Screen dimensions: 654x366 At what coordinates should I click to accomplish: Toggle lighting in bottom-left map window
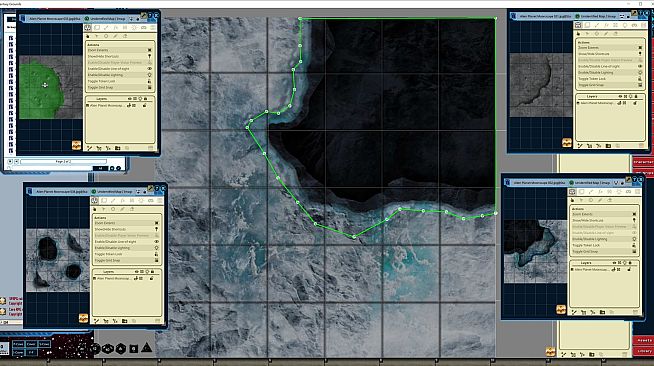pyautogui.click(x=126, y=248)
